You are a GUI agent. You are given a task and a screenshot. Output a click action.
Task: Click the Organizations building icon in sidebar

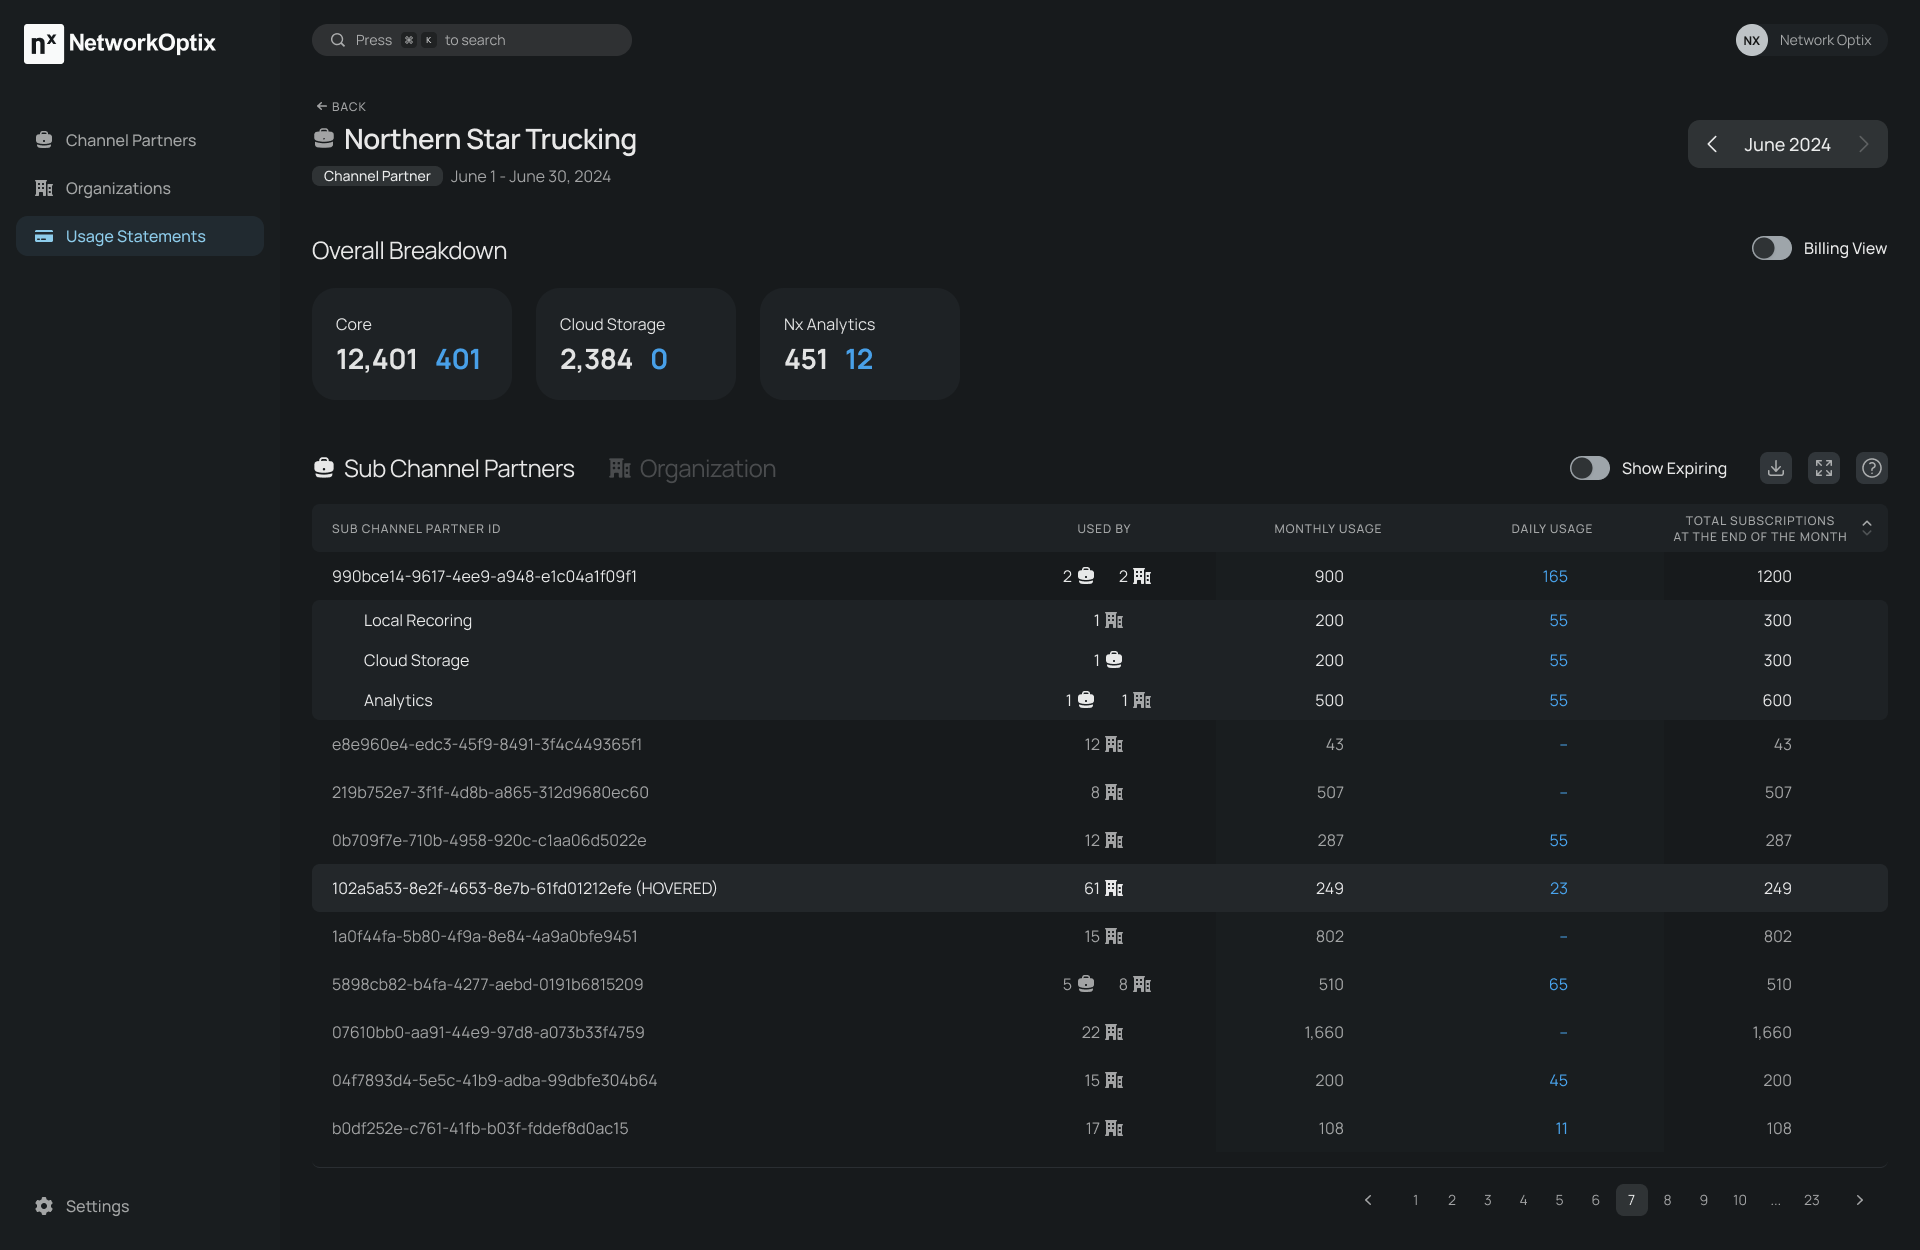point(44,188)
